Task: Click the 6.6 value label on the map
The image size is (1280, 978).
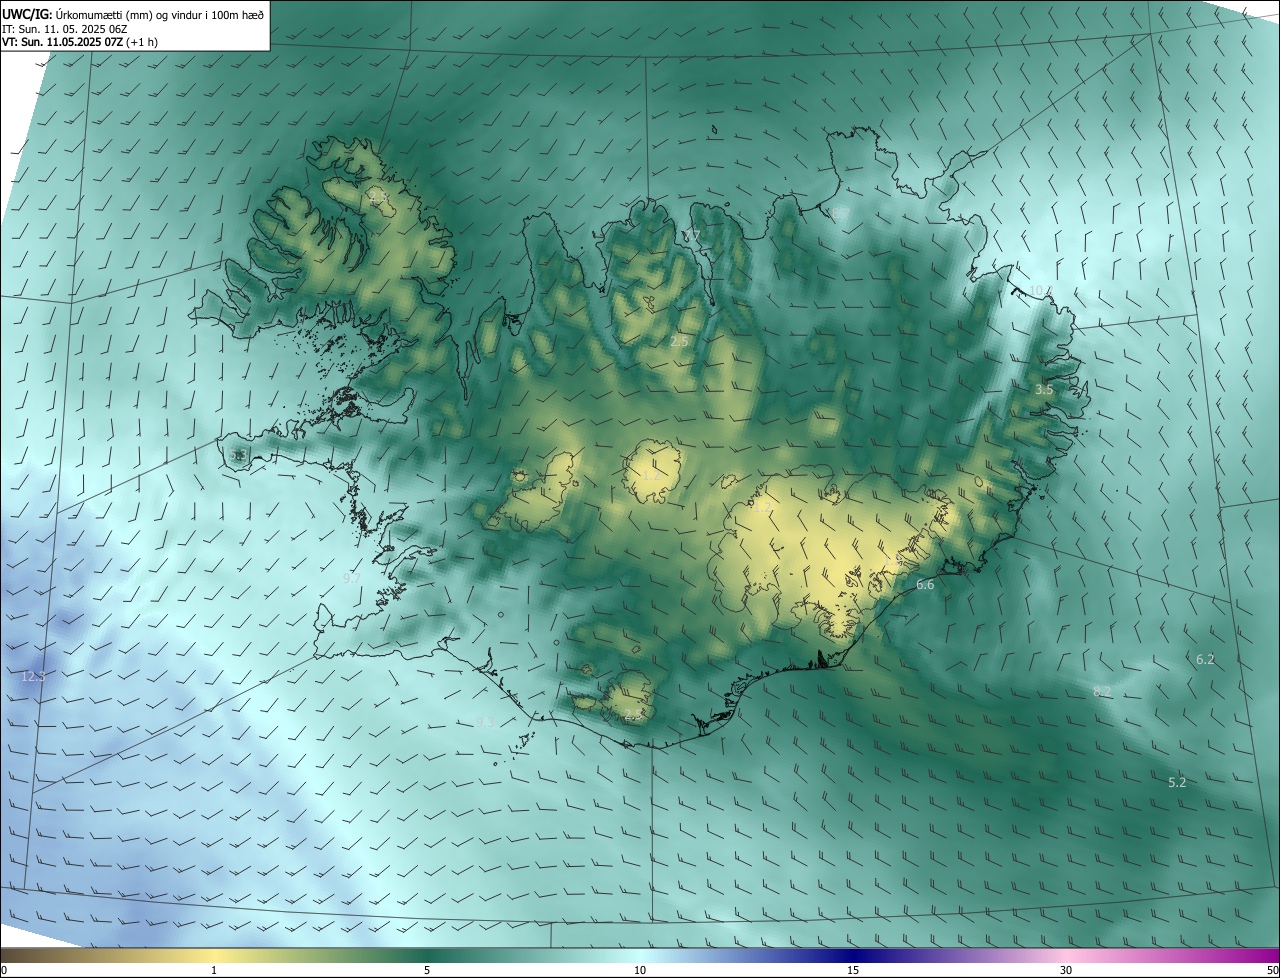Action: tap(925, 585)
